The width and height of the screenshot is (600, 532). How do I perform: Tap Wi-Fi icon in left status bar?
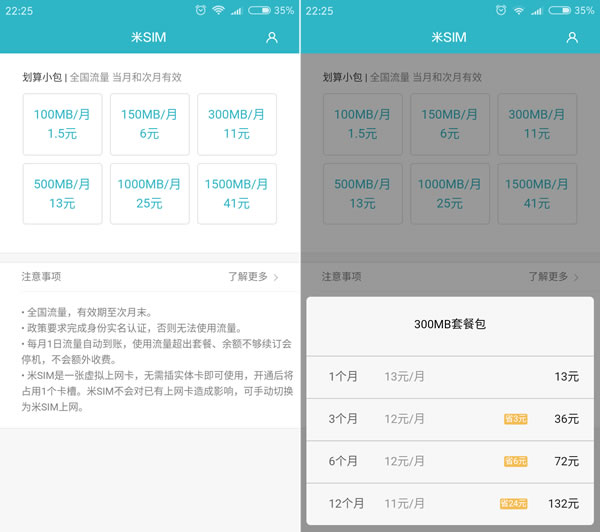click(x=218, y=10)
